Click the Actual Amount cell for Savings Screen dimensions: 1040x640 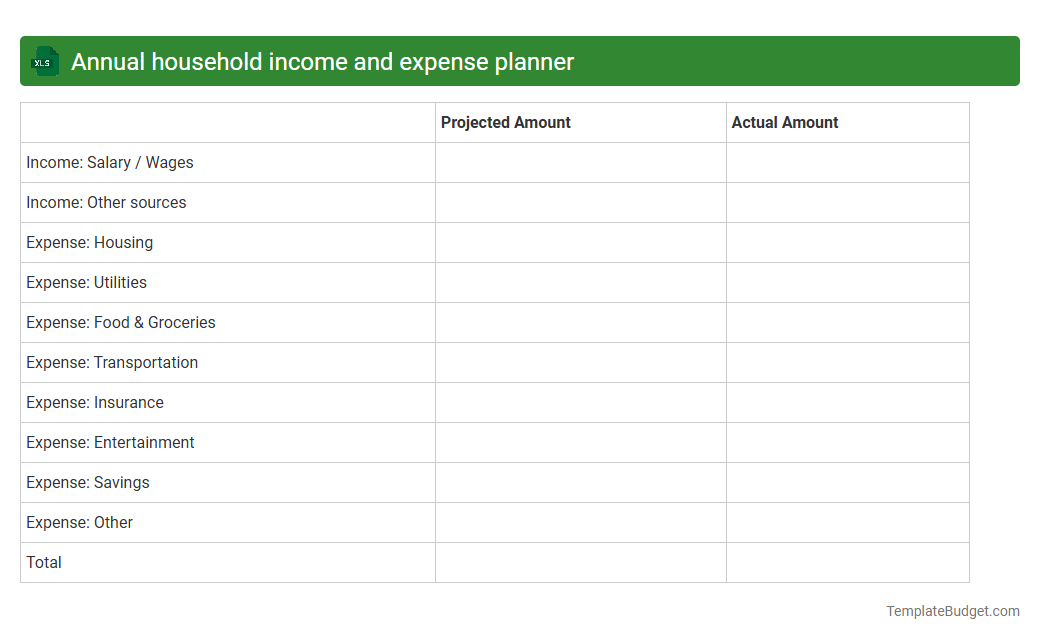pyautogui.click(x=847, y=482)
